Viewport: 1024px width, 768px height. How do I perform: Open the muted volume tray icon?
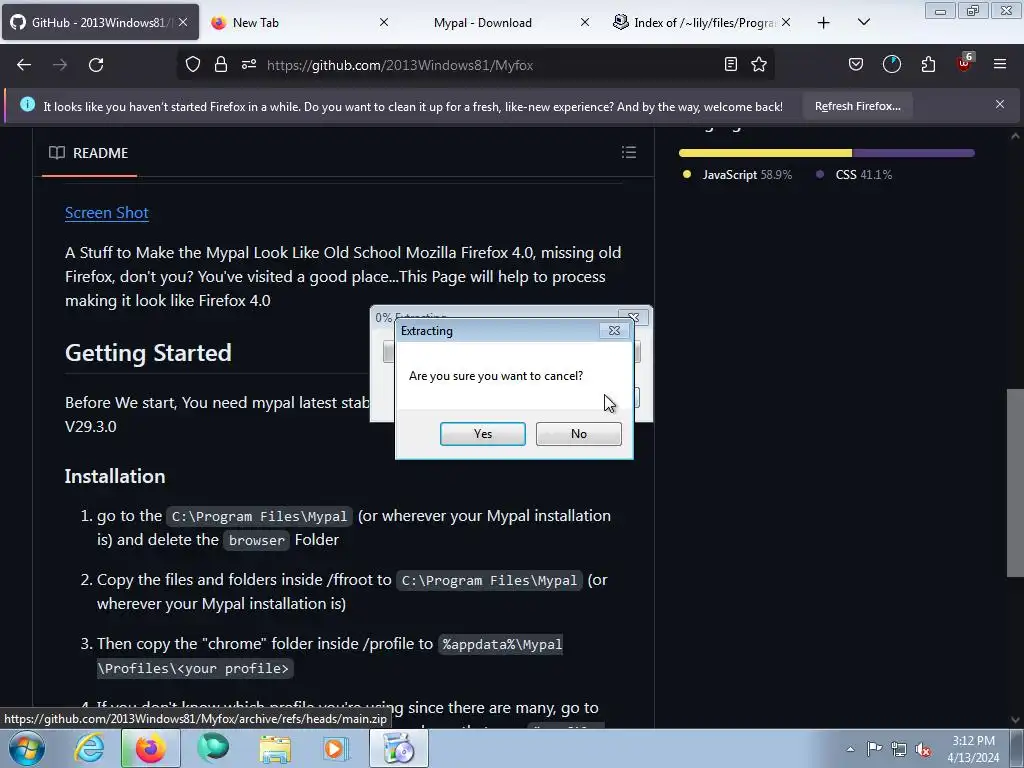tap(923, 749)
